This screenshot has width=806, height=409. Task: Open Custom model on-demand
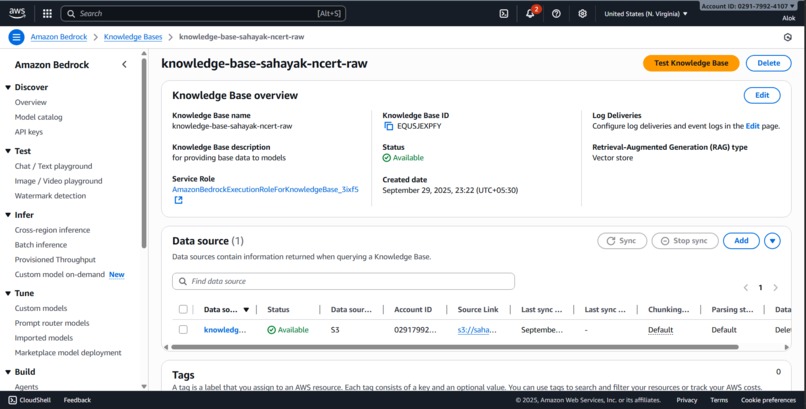coord(60,274)
